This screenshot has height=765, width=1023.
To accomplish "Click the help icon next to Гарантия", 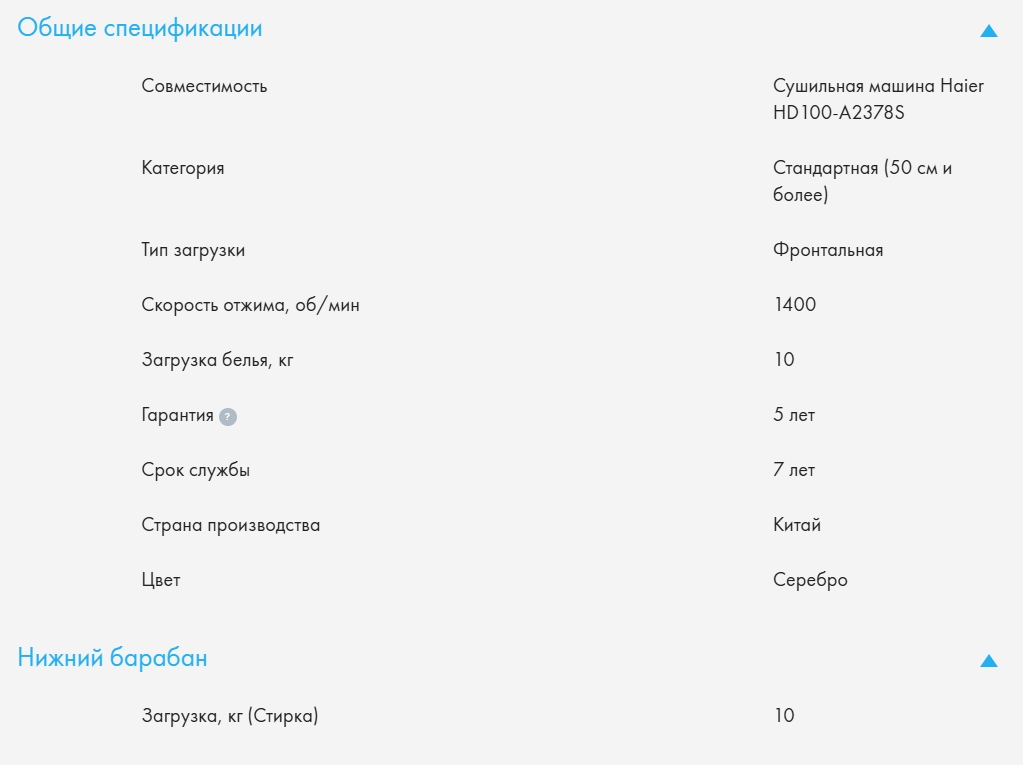I will pos(228,417).
